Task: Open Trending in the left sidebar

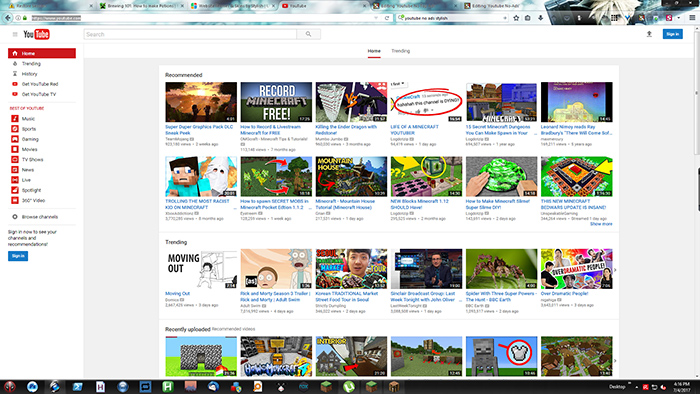Action: (31, 64)
